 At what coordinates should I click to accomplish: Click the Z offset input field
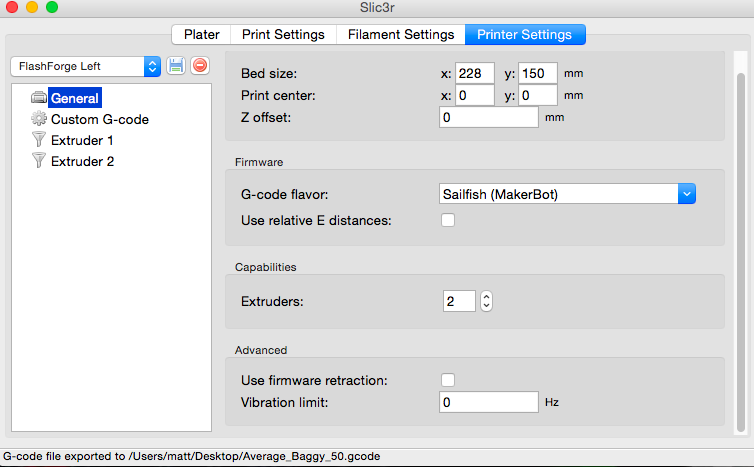489,117
